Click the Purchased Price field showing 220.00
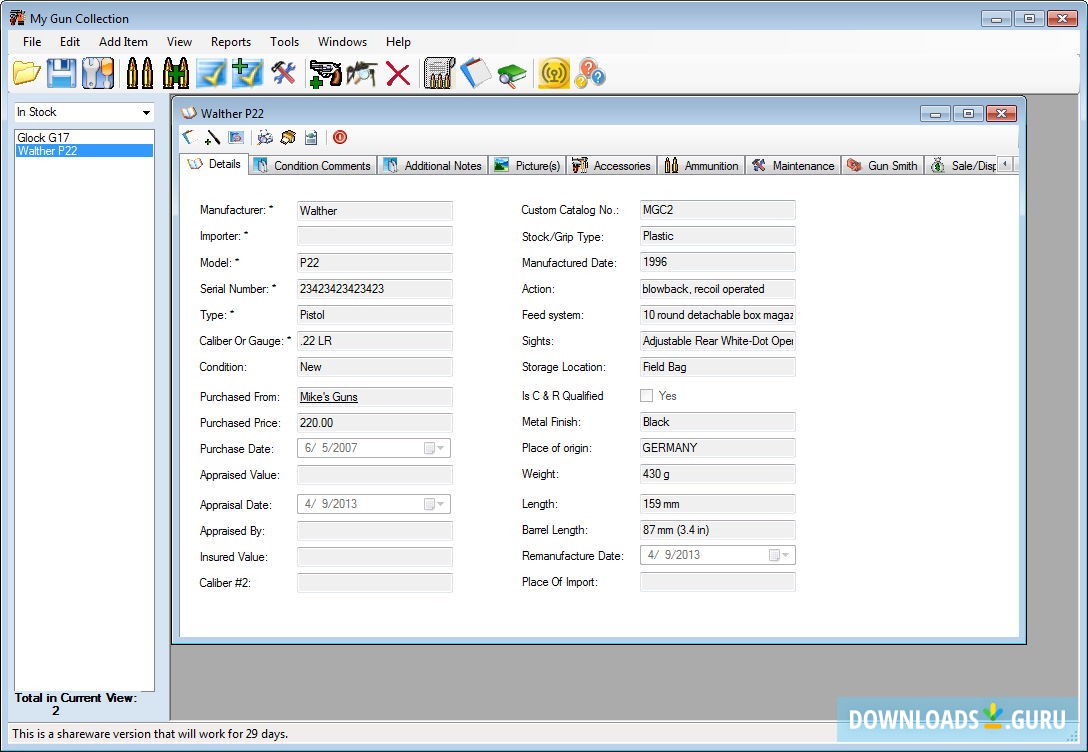The height and width of the screenshot is (752, 1088). click(375, 422)
